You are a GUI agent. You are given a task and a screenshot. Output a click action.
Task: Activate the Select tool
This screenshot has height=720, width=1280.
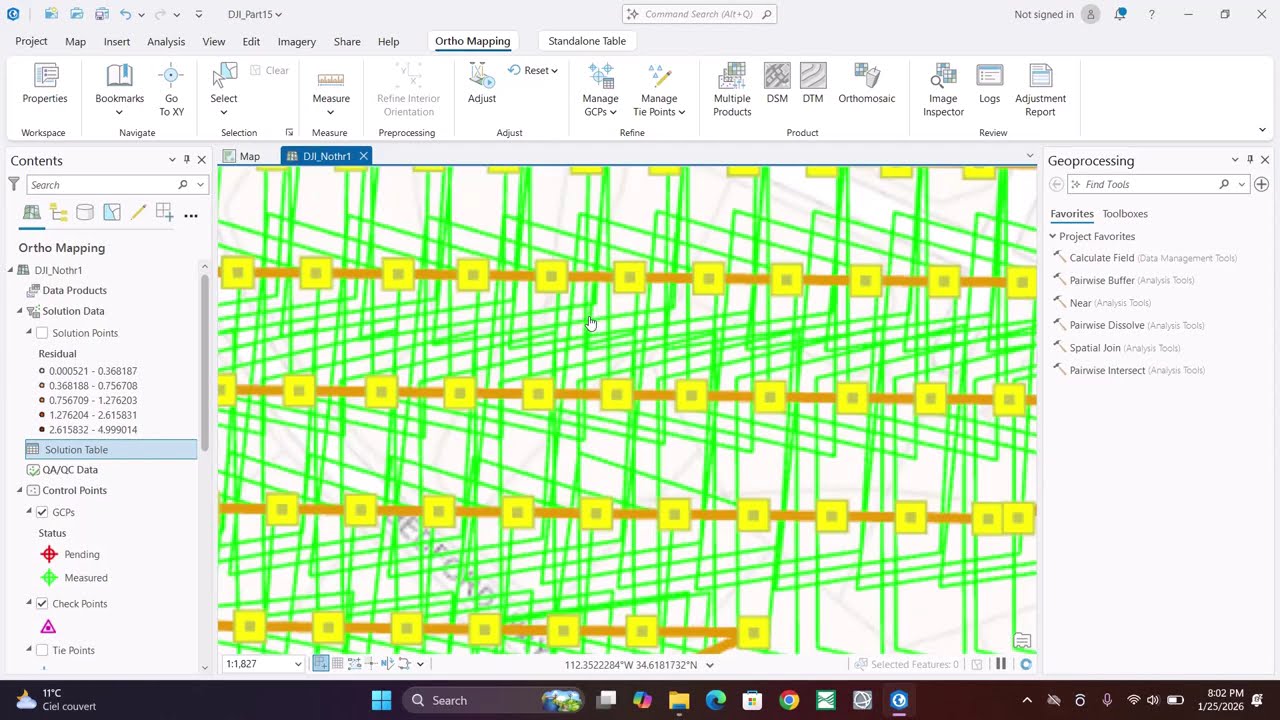(224, 90)
